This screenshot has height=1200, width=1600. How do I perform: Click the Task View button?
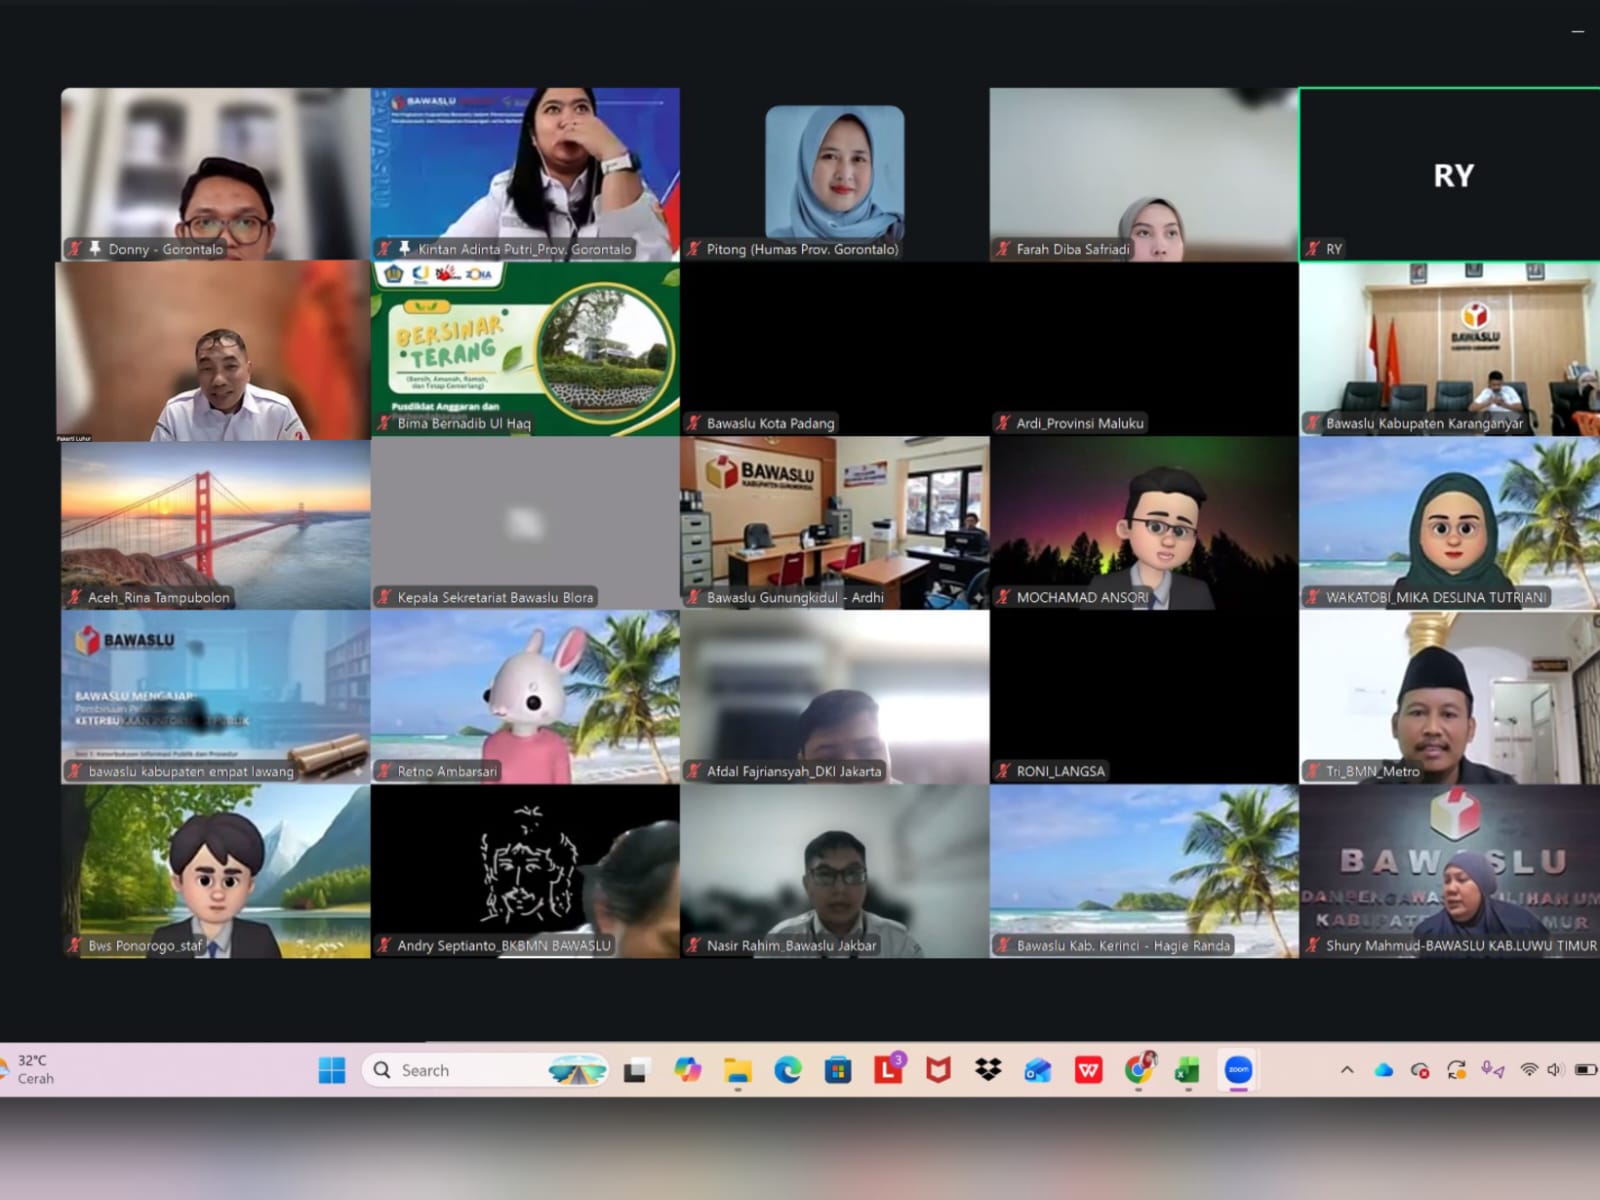pyautogui.click(x=636, y=1071)
